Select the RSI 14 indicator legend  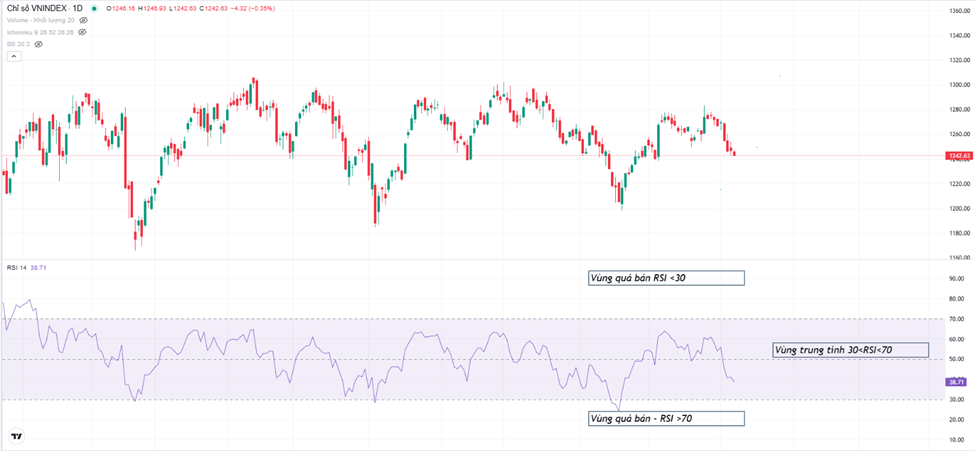[x=14, y=268]
